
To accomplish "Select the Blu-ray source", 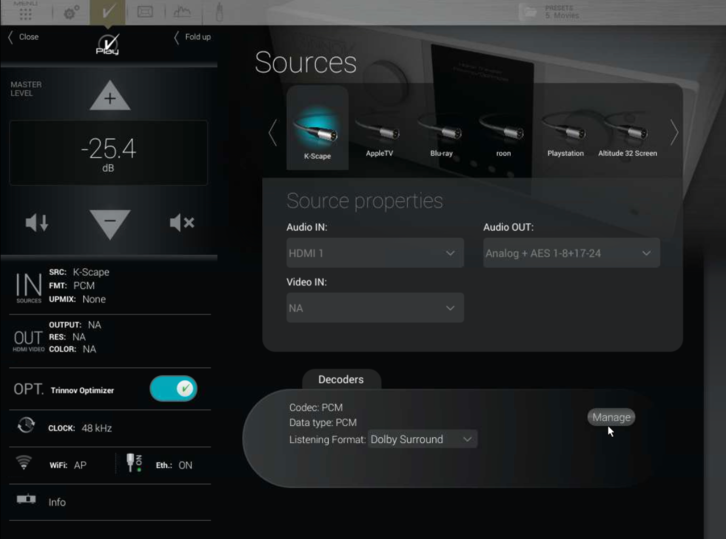I will [x=441, y=134].
